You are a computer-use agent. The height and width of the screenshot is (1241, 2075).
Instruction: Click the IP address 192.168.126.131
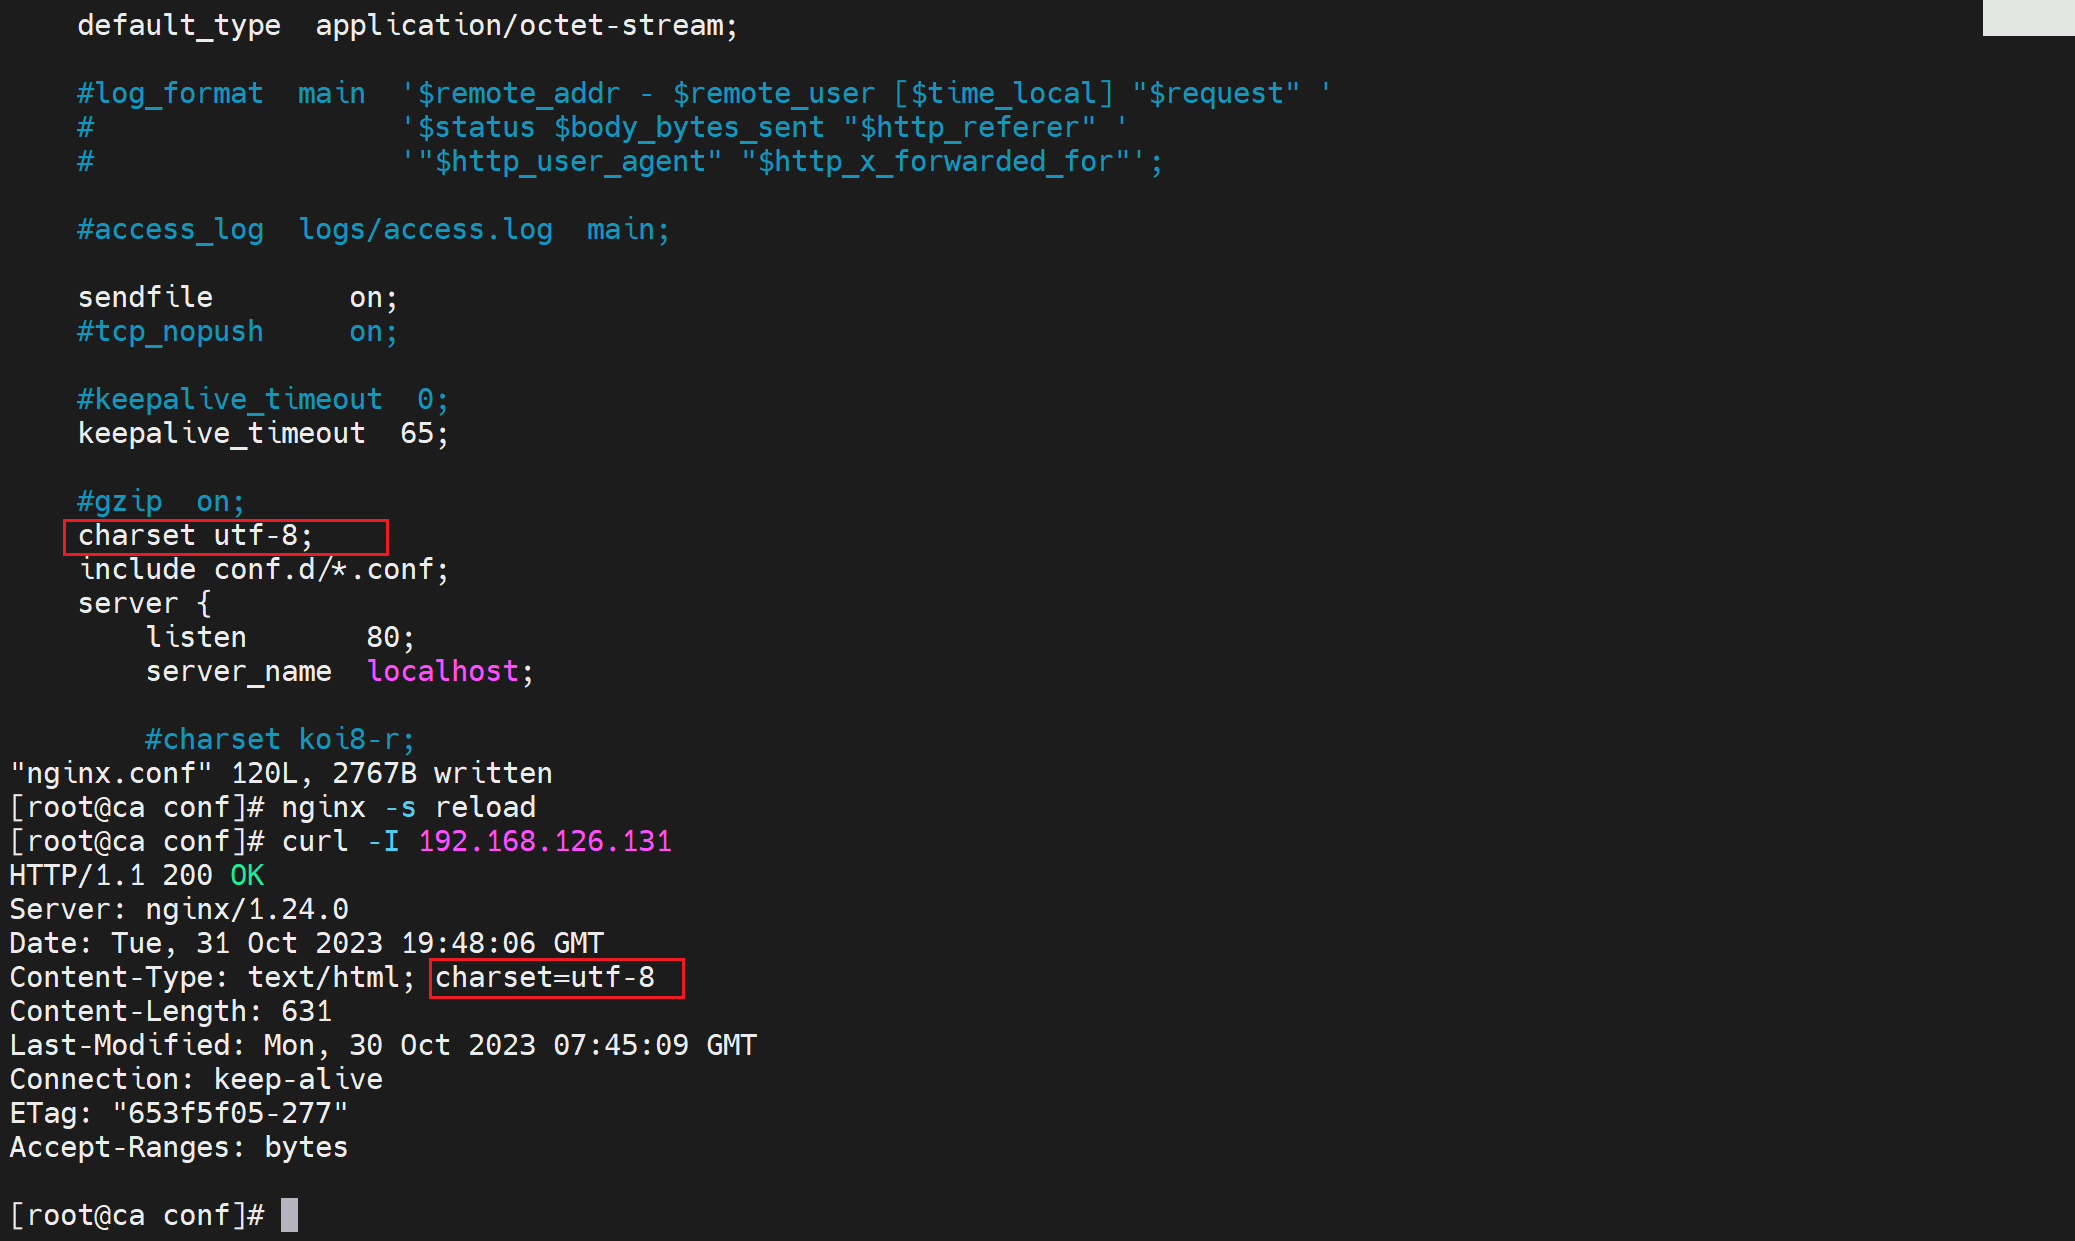545,841
